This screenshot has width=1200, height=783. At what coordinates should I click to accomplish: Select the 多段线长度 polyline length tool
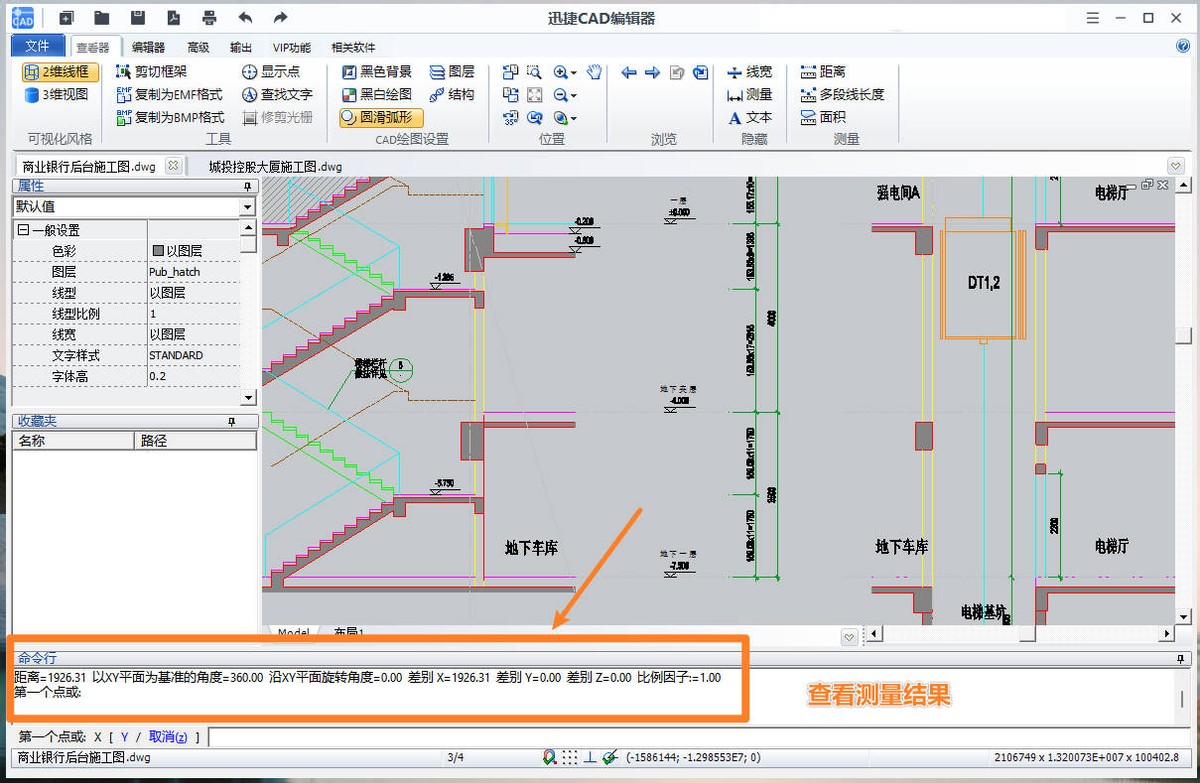(842, 94)
